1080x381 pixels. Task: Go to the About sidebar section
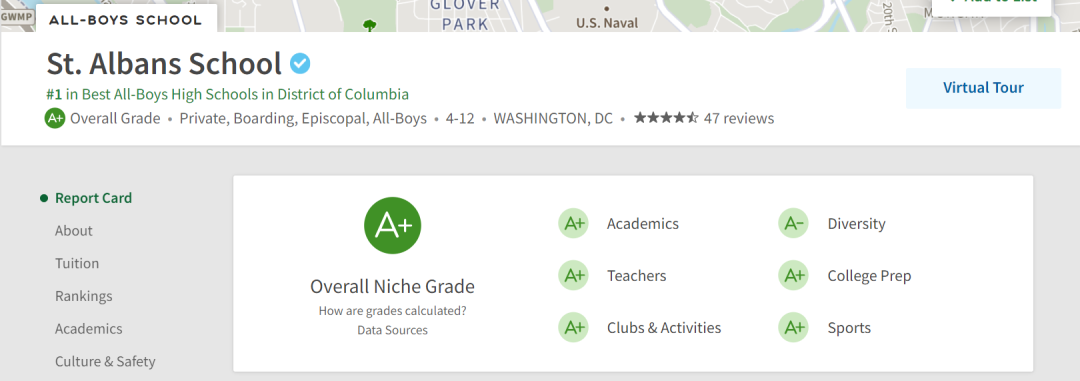(74, 231)
